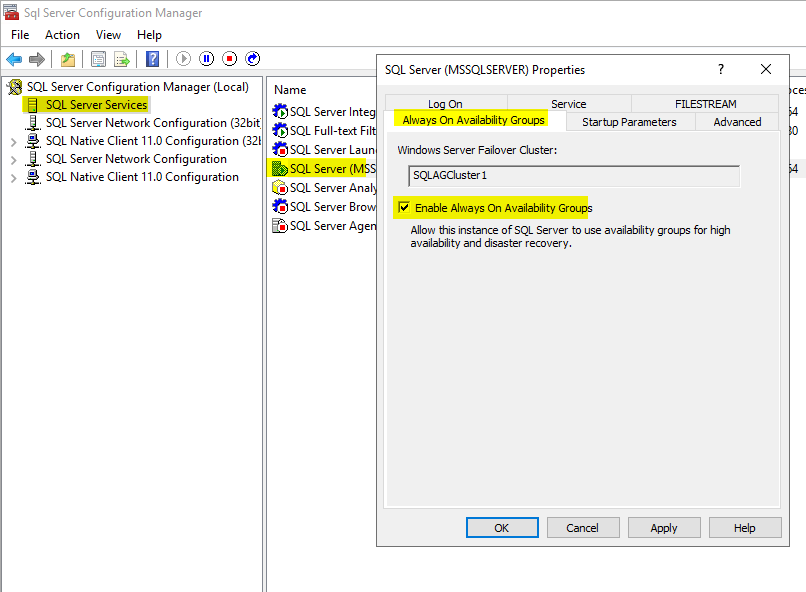806x592 pixels.
Task: Select SQL Server Browser row text
Action: click(x=333, y=207)
